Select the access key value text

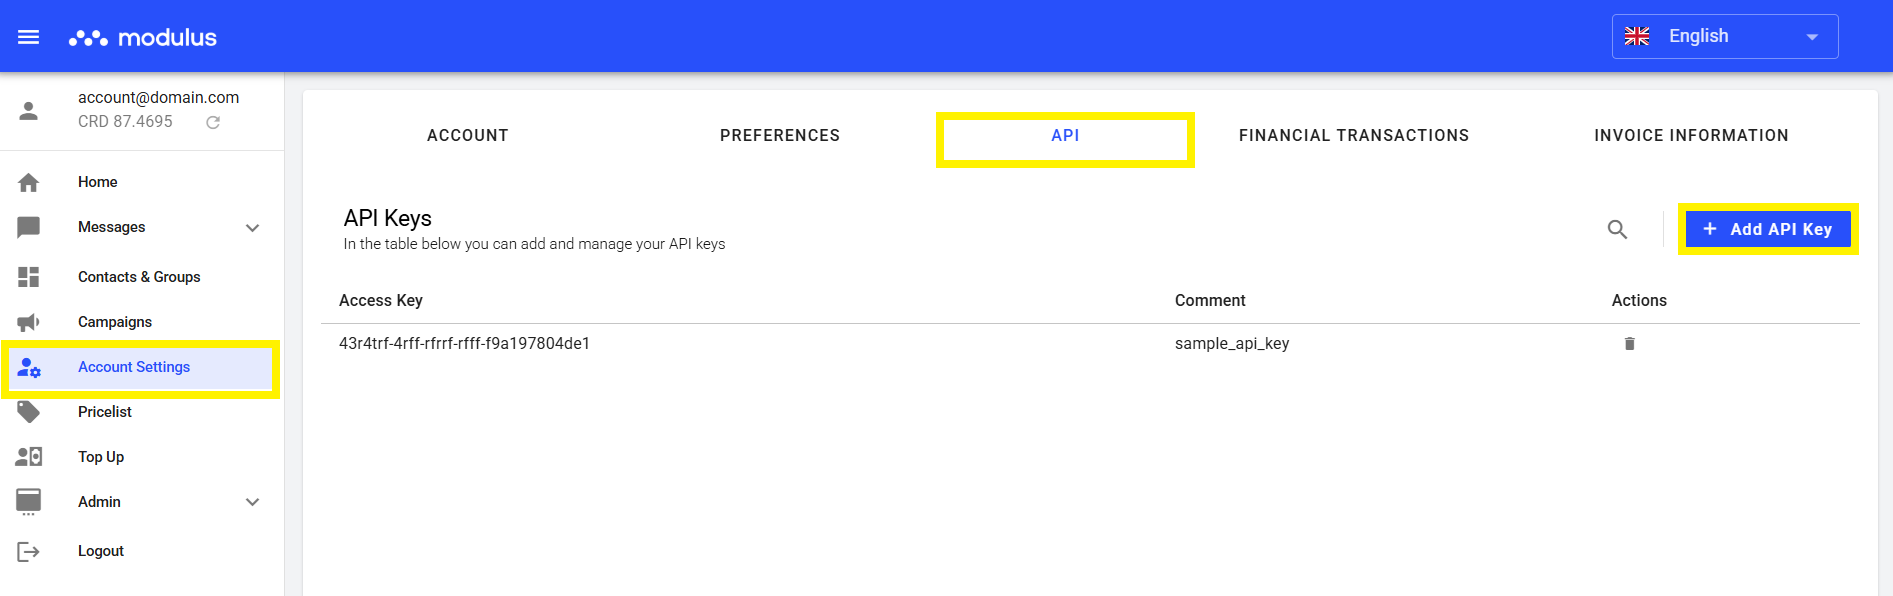pyautogui.click(x=464, y=344)
